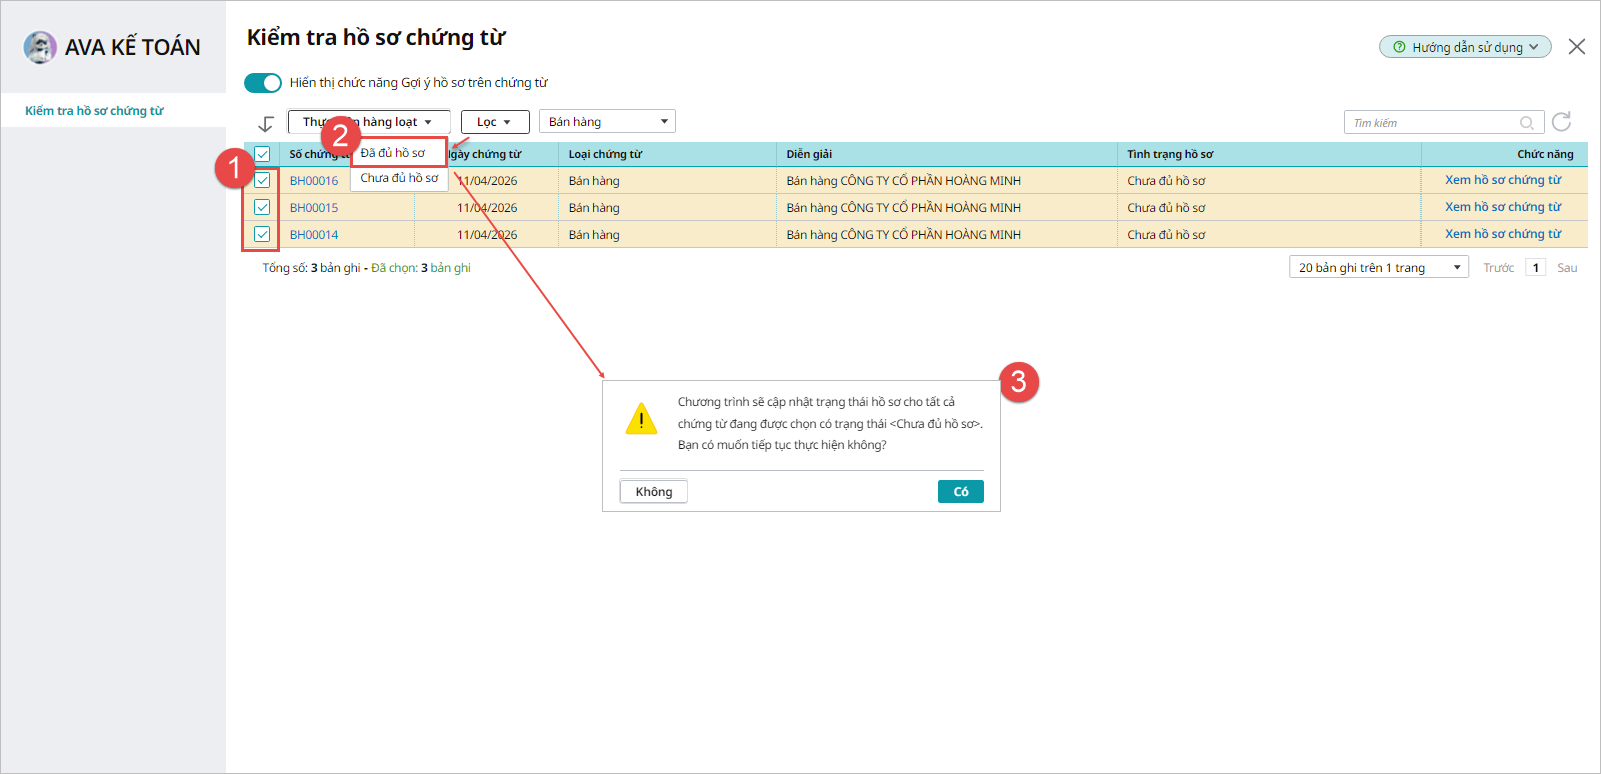
Task: Expand the Hướng dẫn sử dụng dropdown
Action: (1465, 47)
